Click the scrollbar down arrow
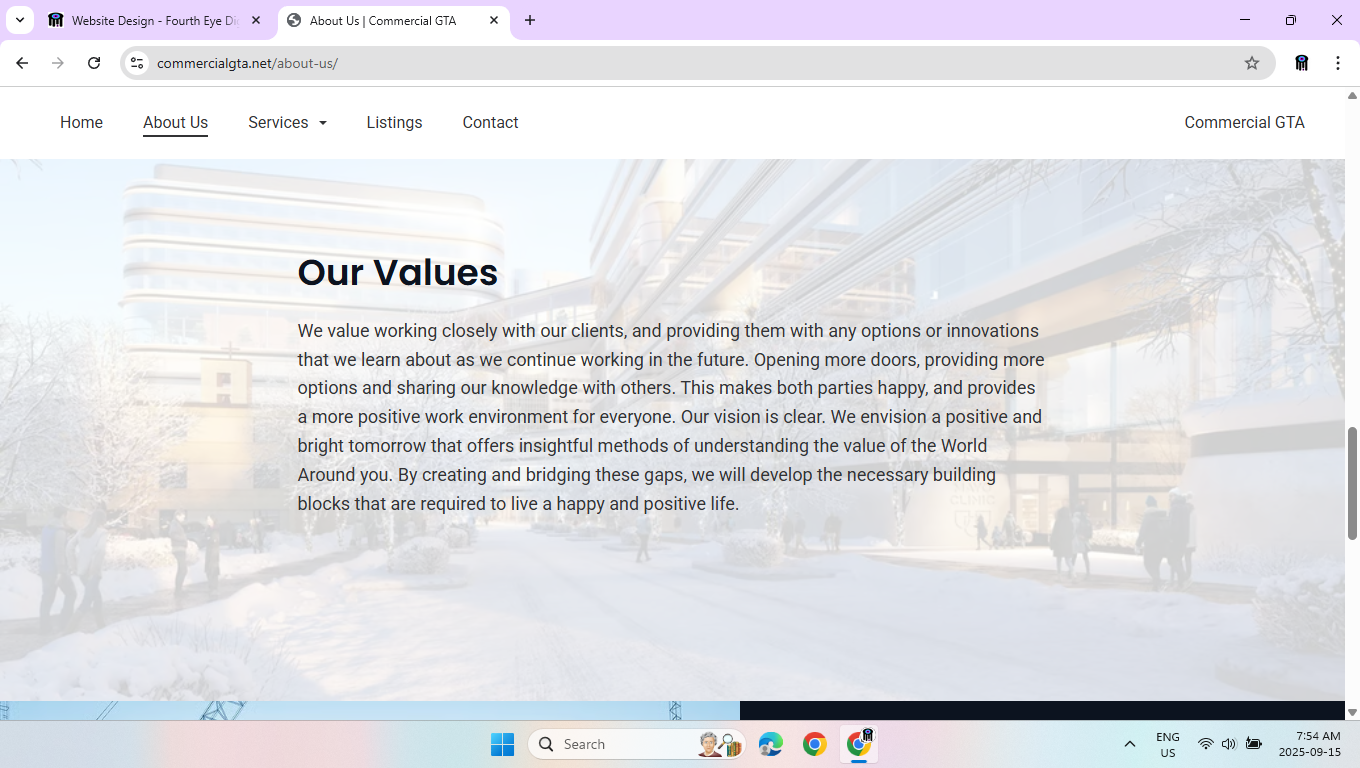 click(x=1352, y=712)
